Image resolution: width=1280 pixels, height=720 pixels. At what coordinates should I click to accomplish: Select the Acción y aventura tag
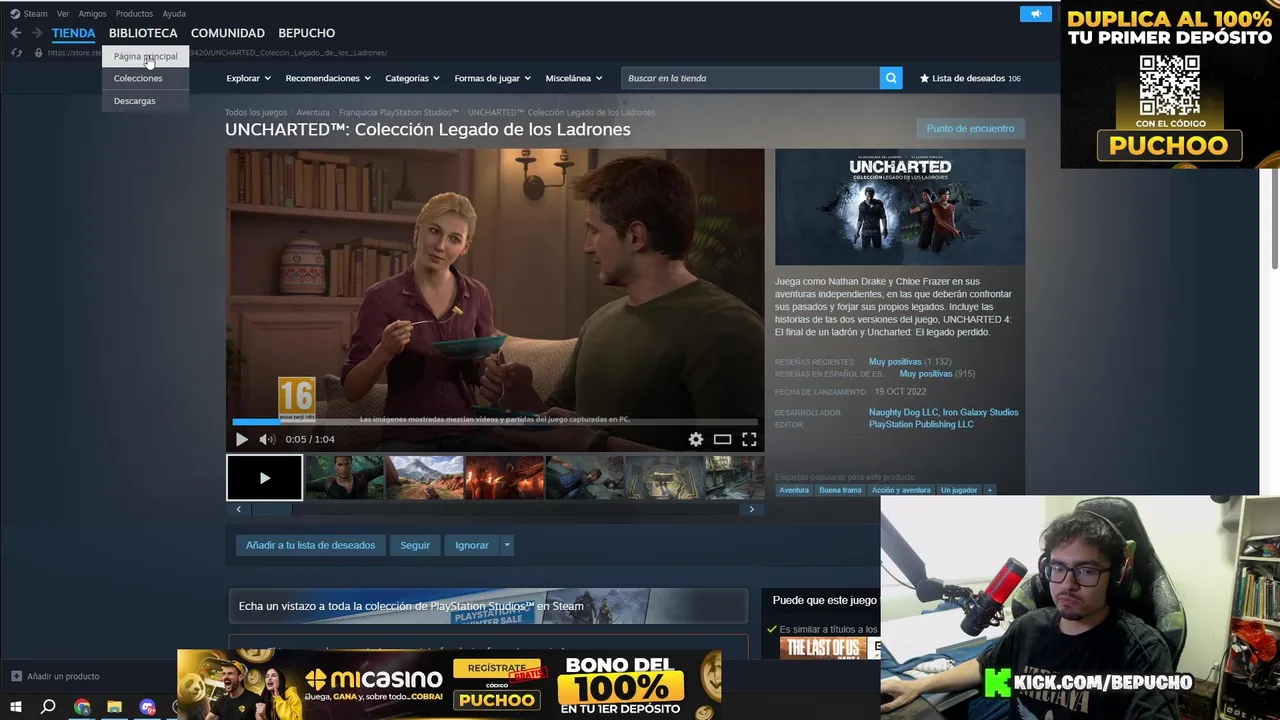pos(901,490)
